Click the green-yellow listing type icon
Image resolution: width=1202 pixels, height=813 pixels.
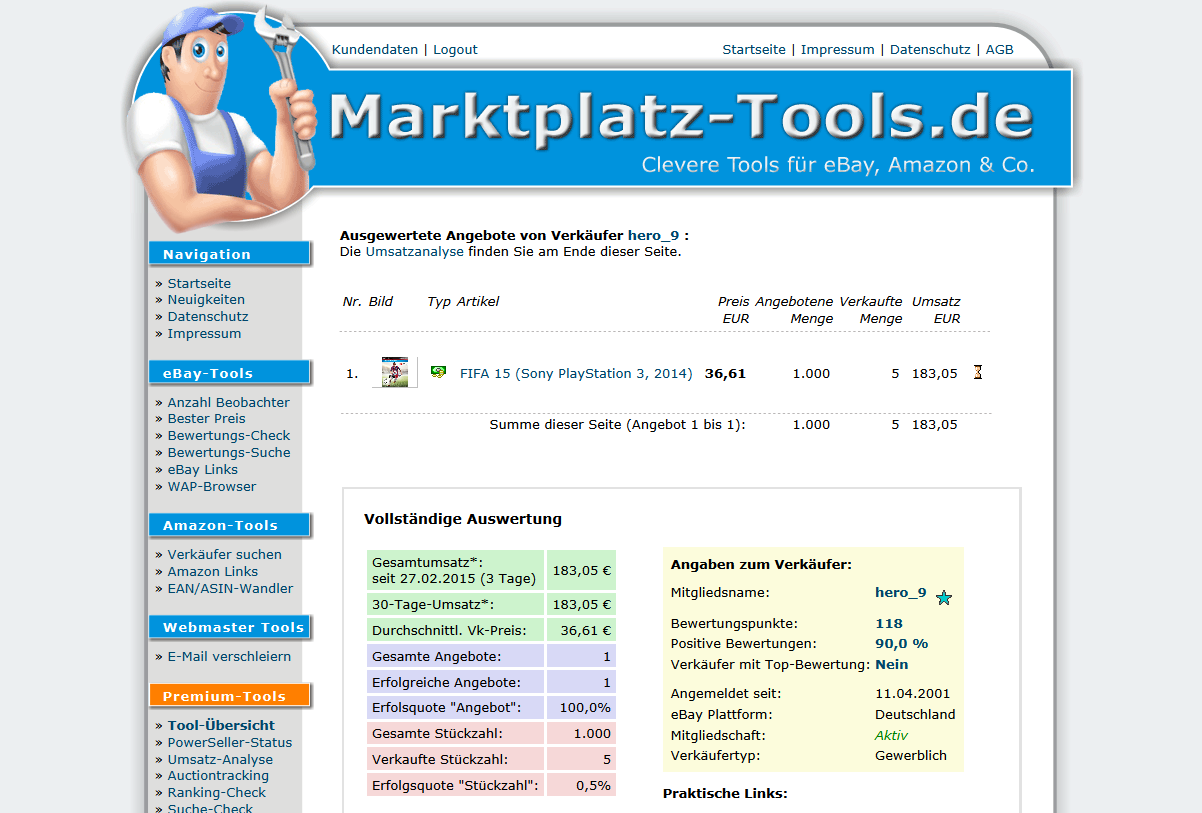438,372
